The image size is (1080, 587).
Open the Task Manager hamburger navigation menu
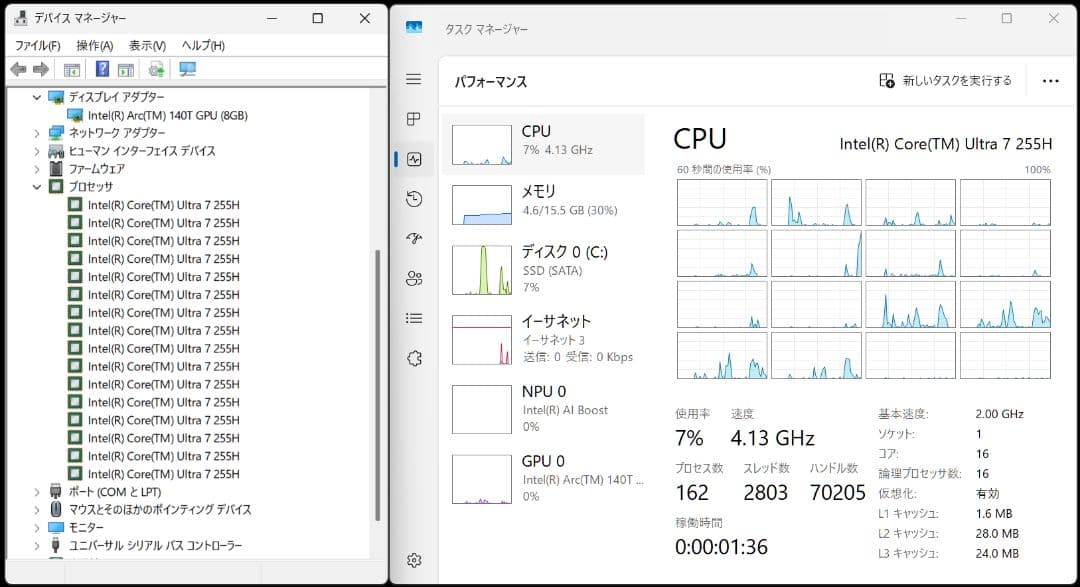tap(414, 79)
